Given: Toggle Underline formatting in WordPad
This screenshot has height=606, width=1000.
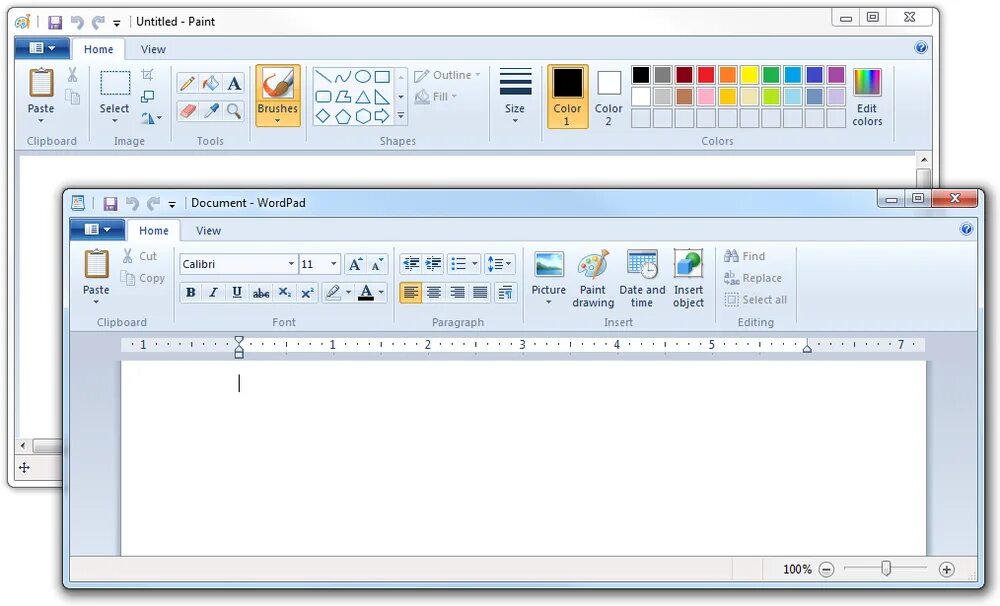Looking at the screenshot, I should pyautogui.click(x=237, y=293).
